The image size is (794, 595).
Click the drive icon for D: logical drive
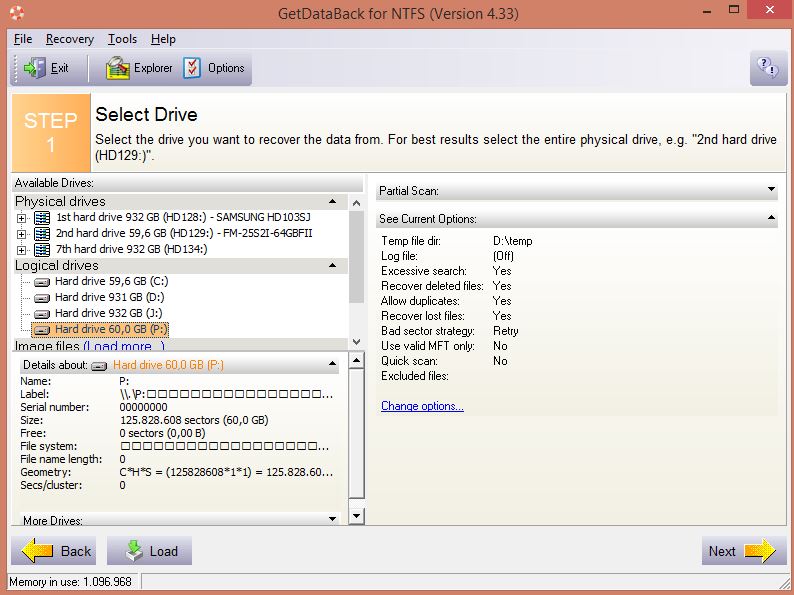tap(42, 298)
